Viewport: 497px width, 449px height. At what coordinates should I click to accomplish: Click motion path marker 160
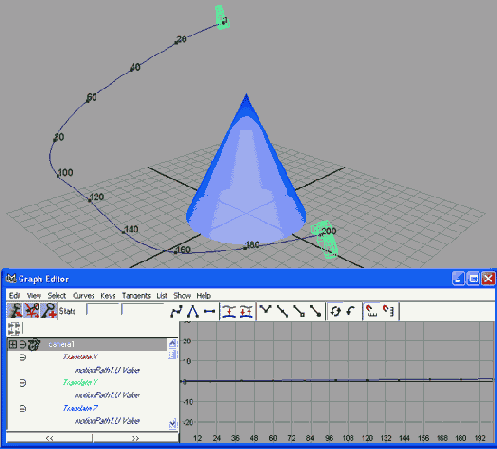point(182,250)
